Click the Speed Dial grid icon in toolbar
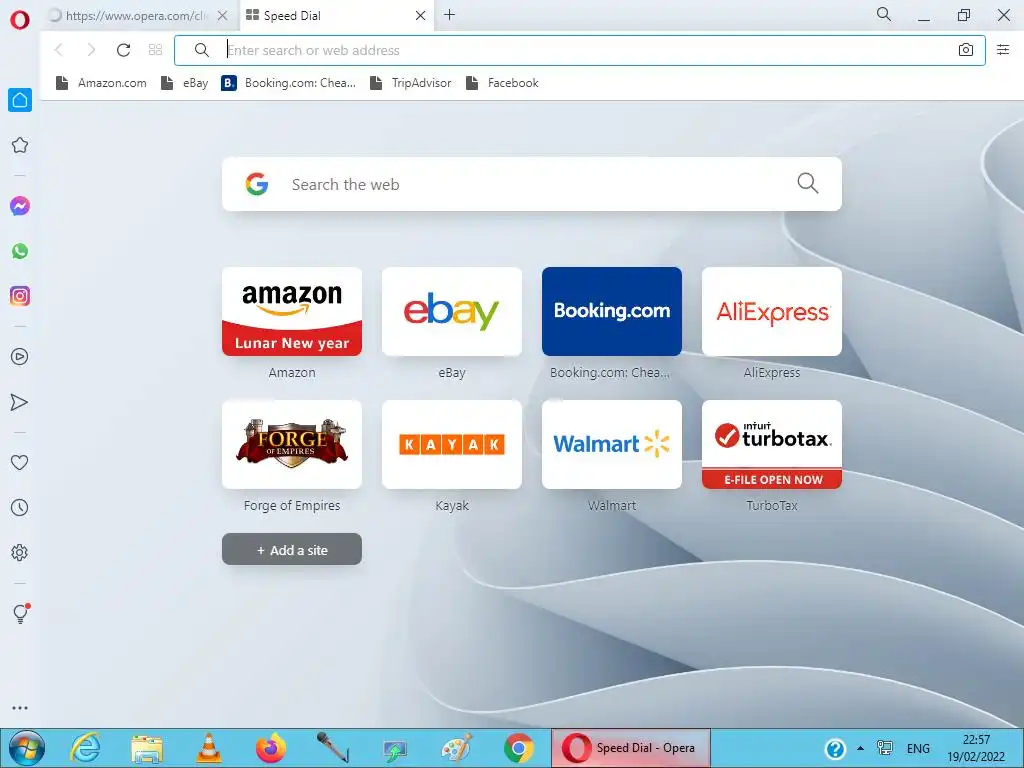The image size is (1024, 768). pyautogui.click(x=155, y=50)
